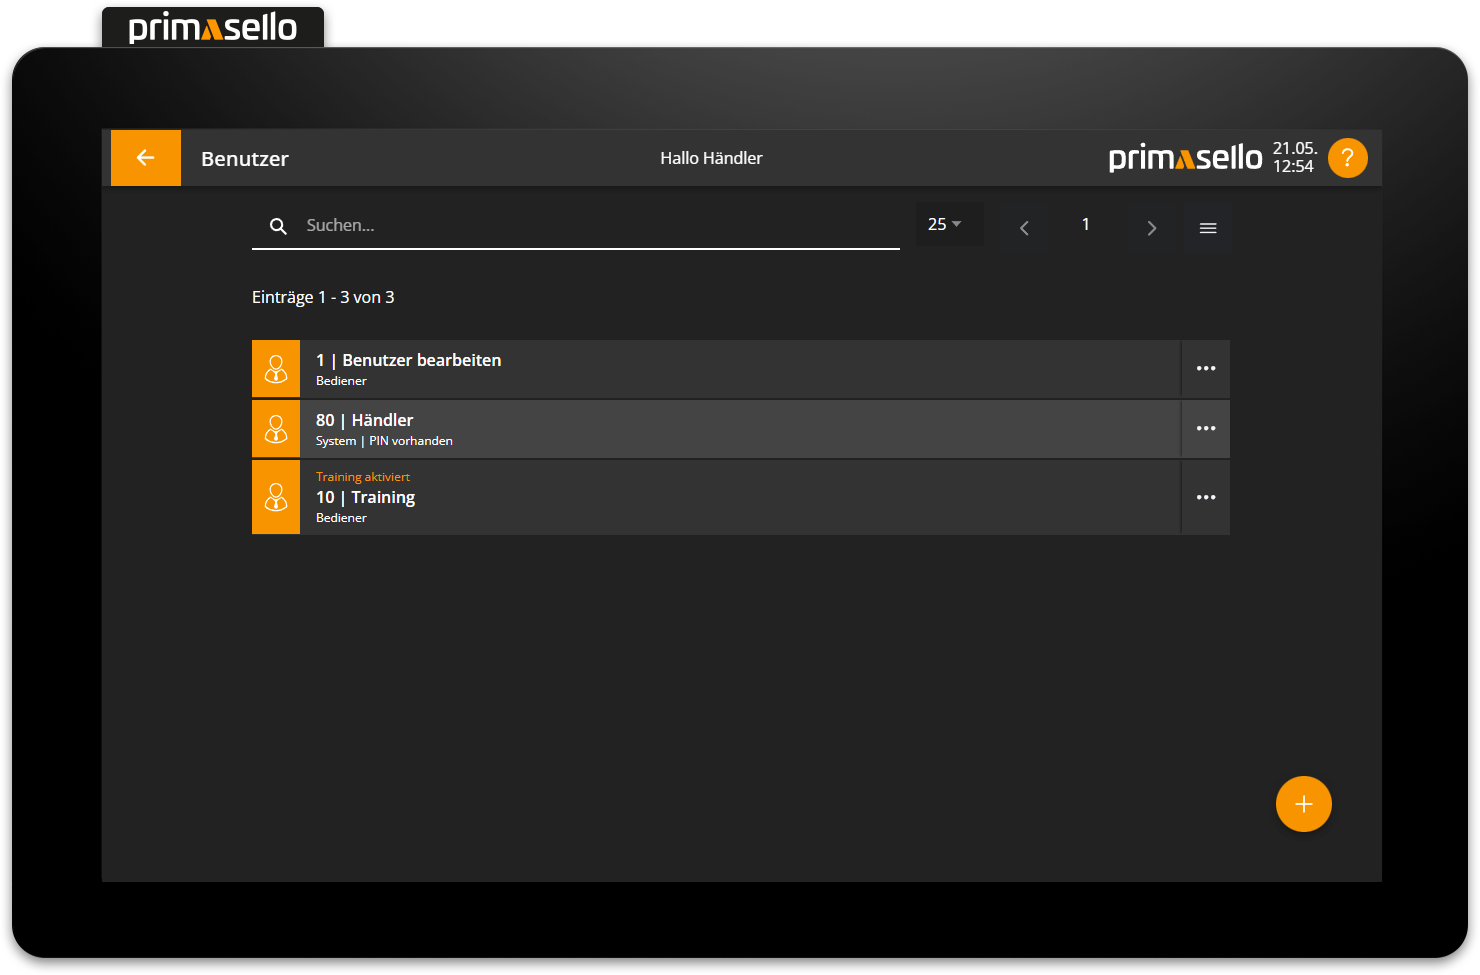Open three-dot menu for Training user
Screen dimensions: 1480x975
click(1206, 497)
